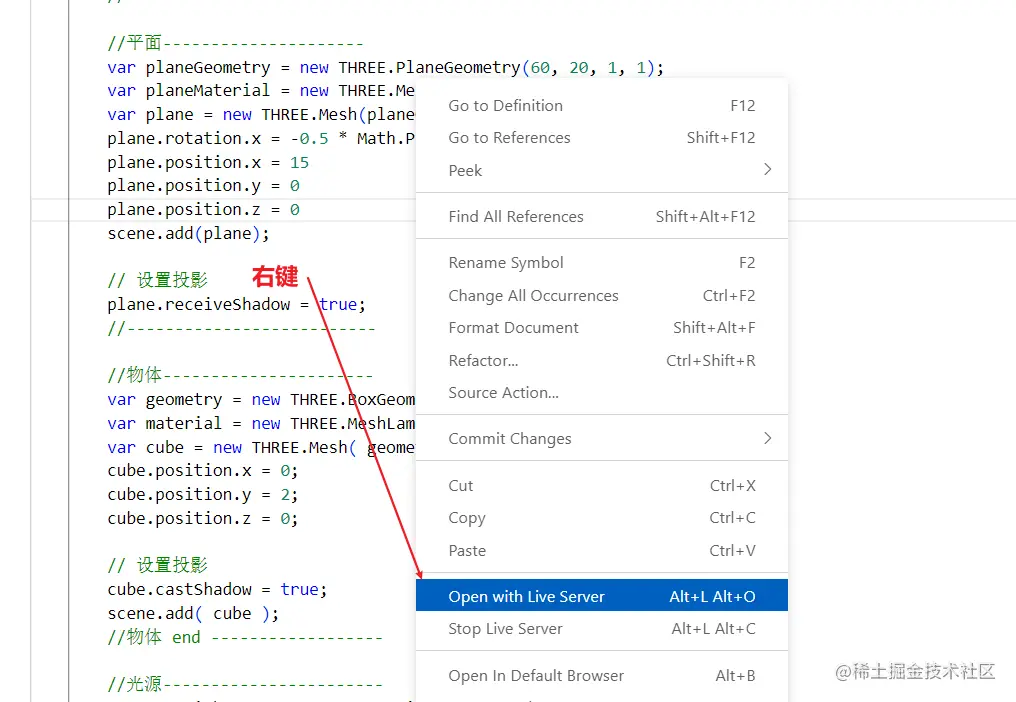Click 'plane.rotation.x = -0.5' line
1016x702 pixels.
click(x=261, y=139)
